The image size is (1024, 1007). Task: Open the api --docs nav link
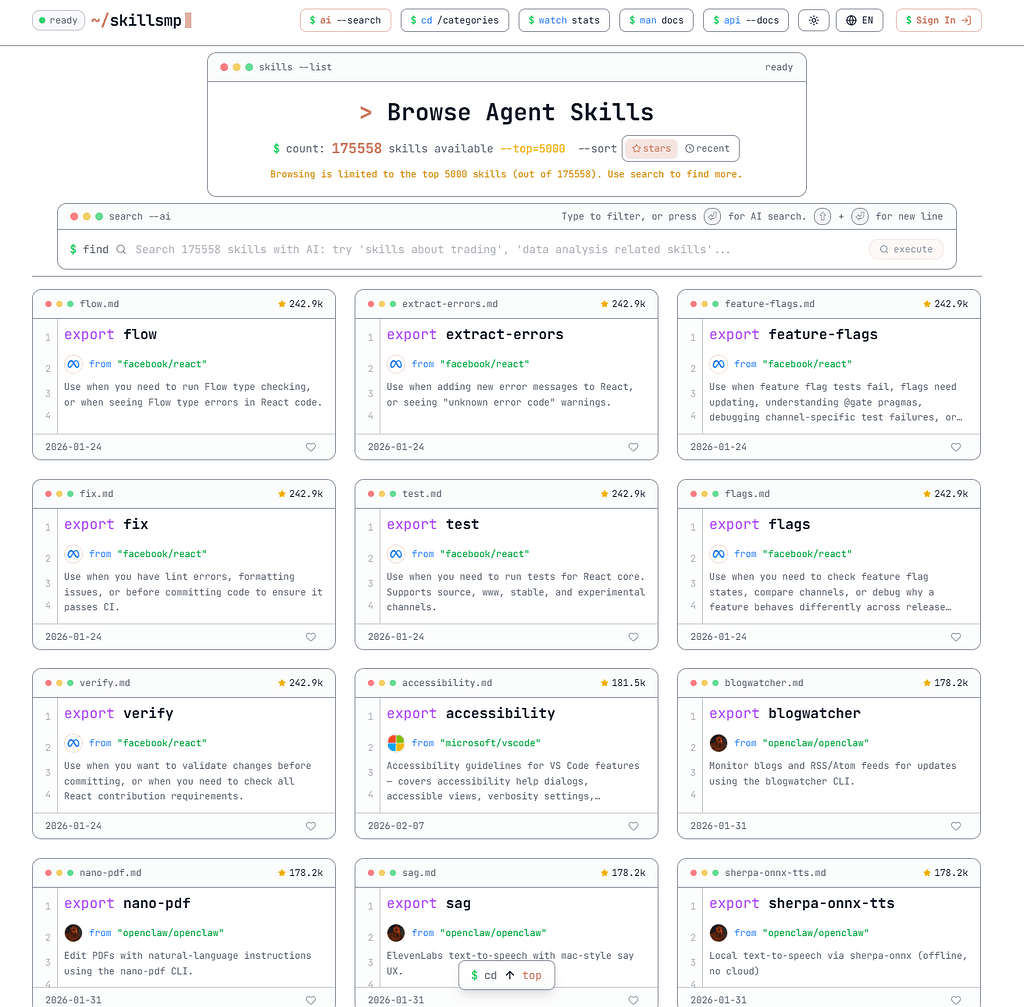746,20
